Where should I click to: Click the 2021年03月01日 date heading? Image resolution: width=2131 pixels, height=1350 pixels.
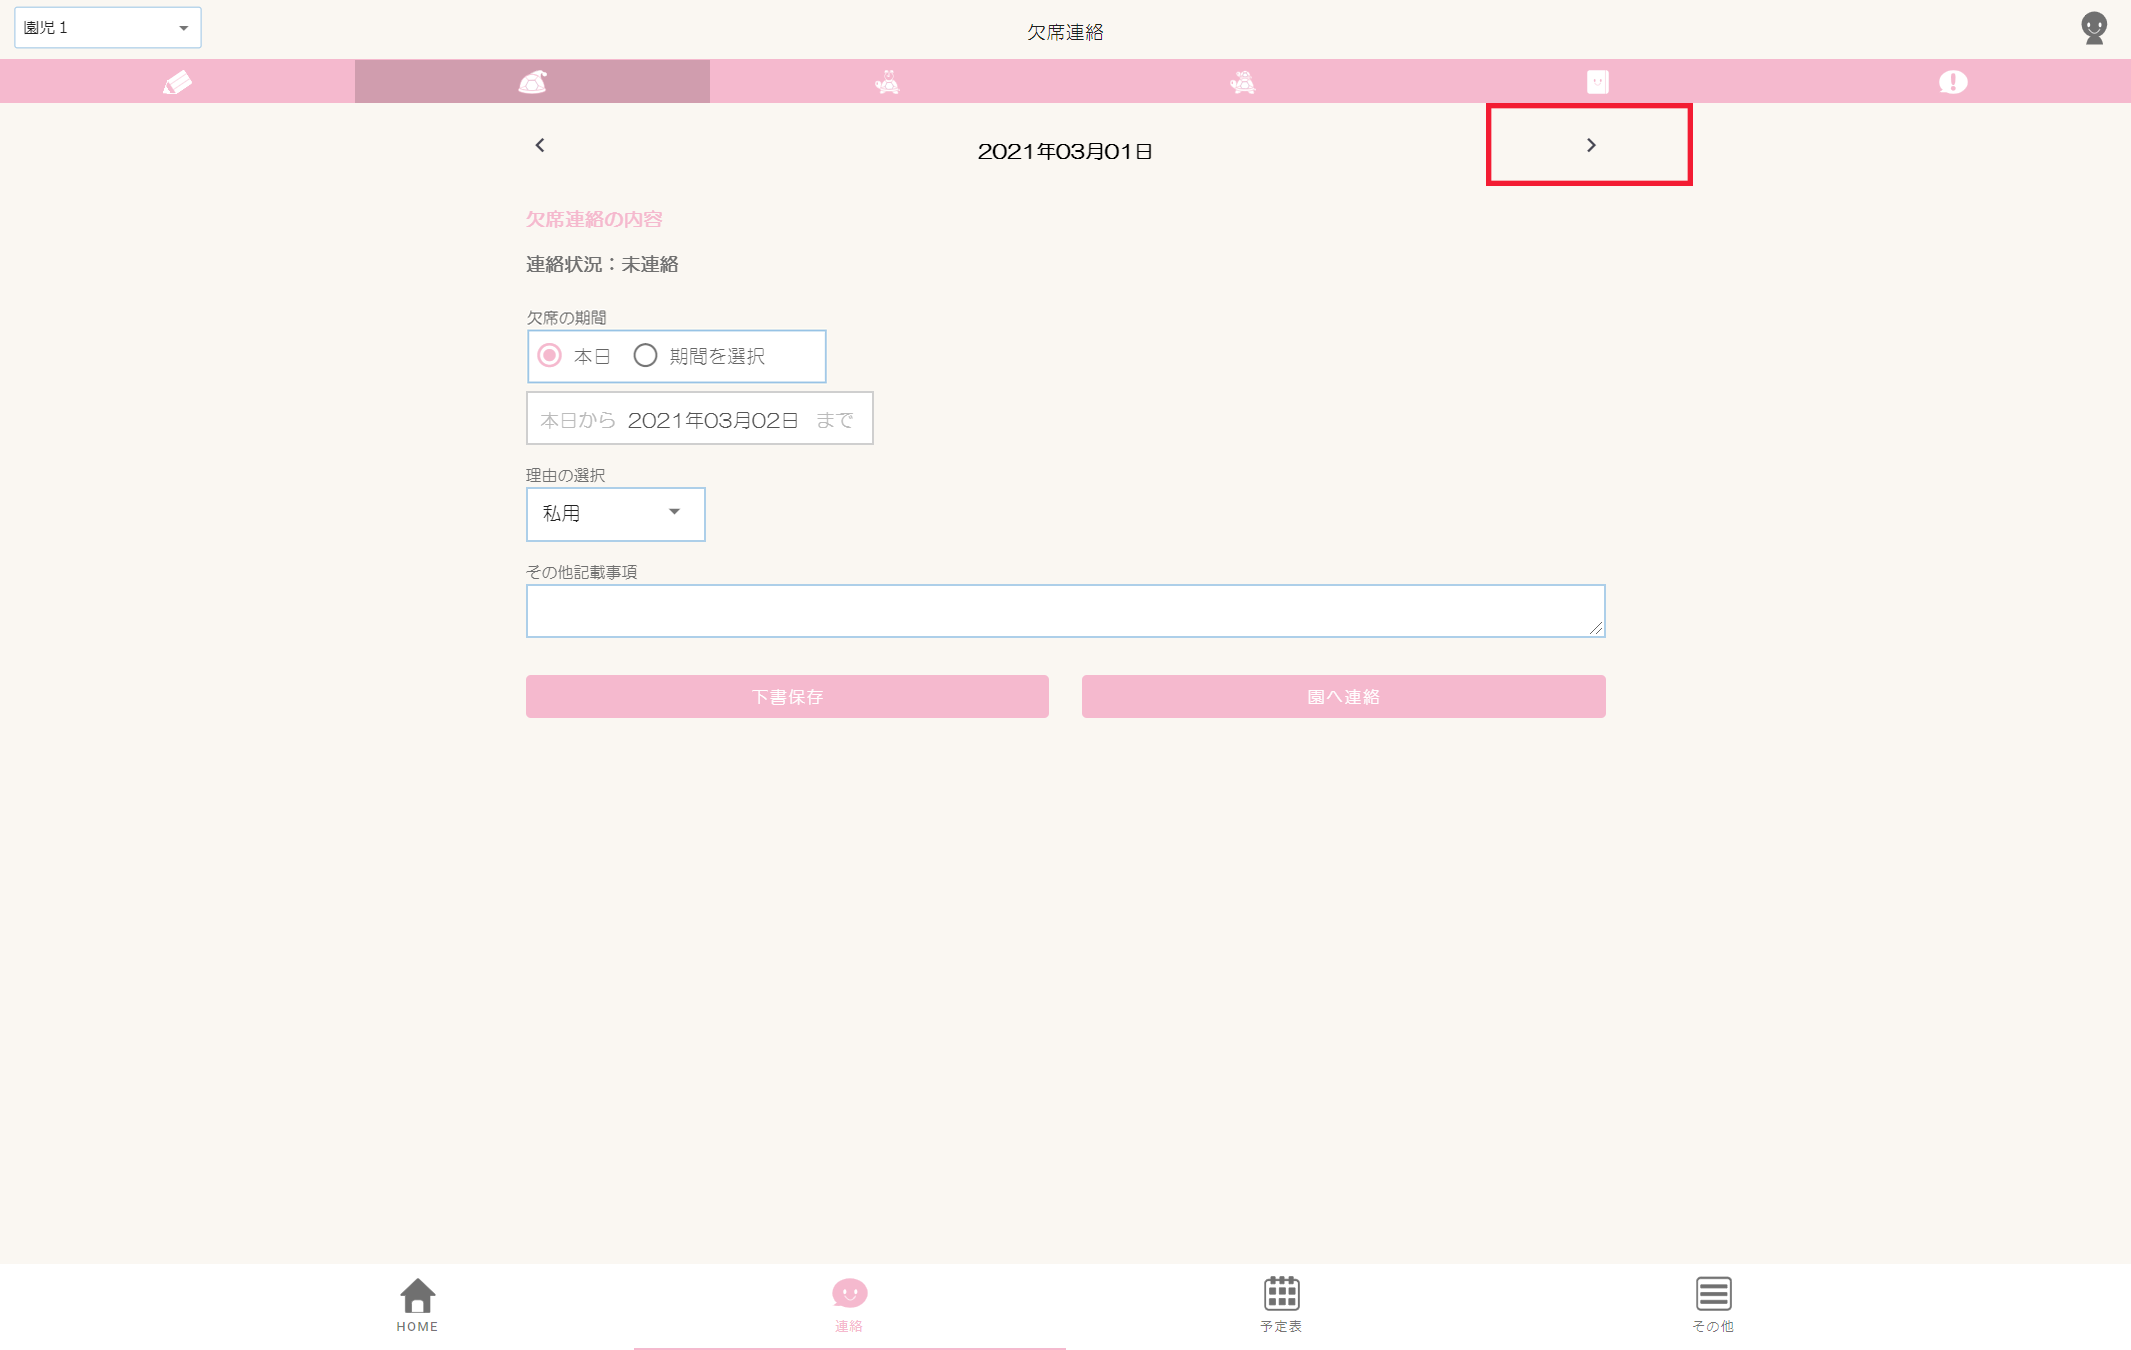(x=1065, y=151)
